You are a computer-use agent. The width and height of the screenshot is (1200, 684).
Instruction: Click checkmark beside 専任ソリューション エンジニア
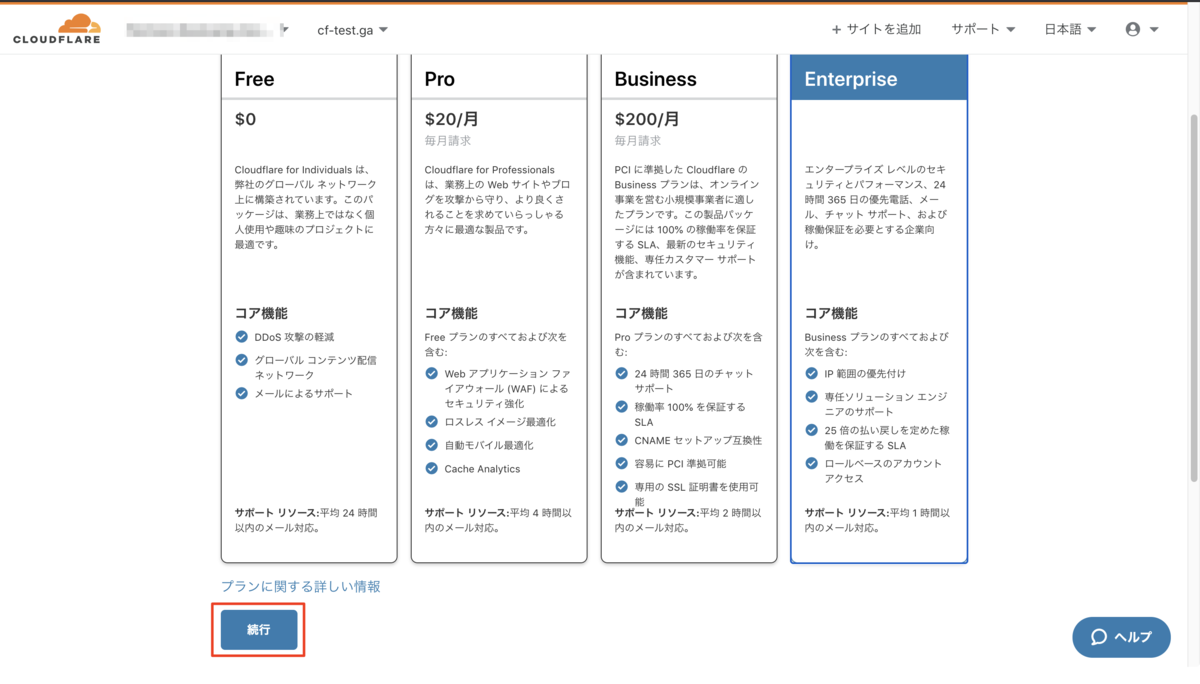[x=811, y=397]
